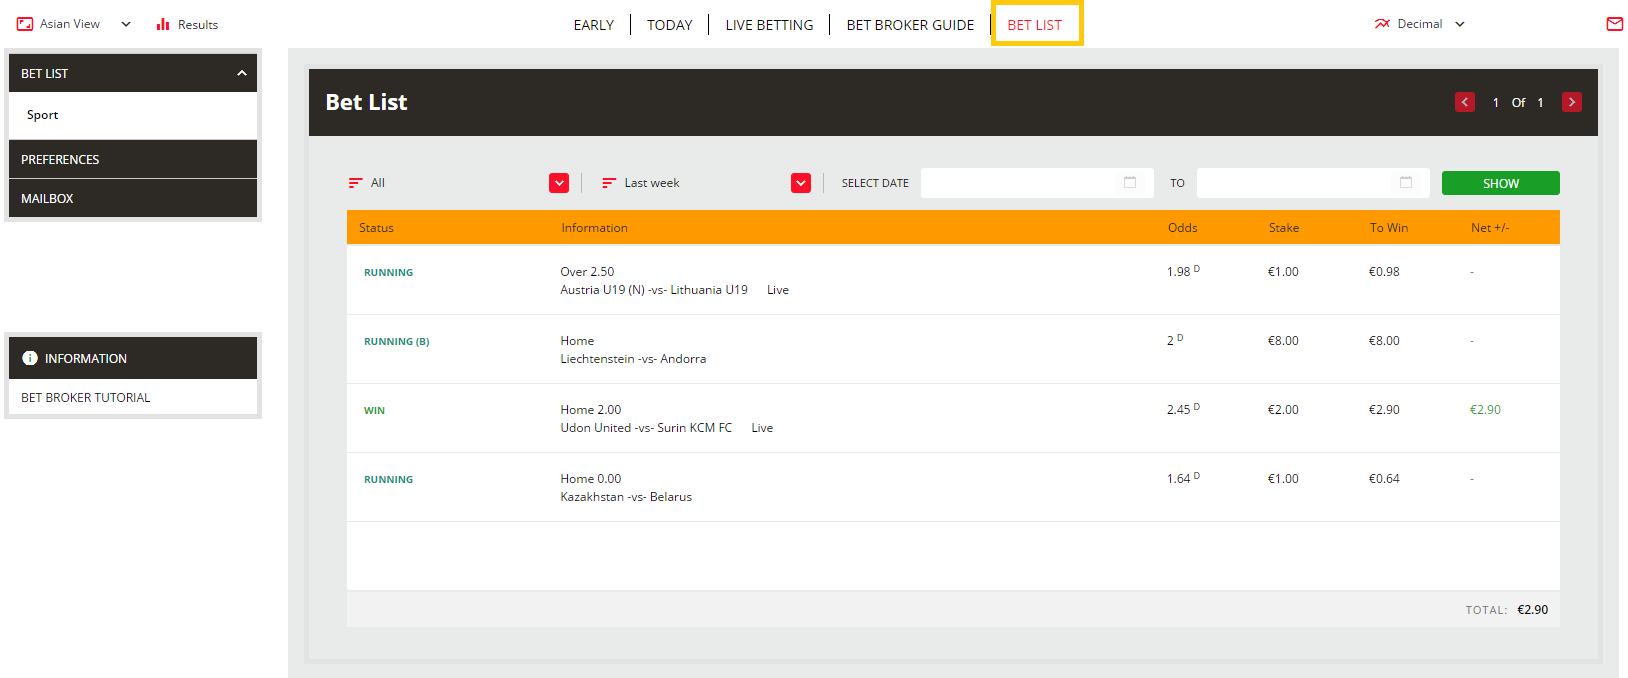The height and width of the screenshot is (678, 1628).
Task: Collapse the Bet List sidebar section
Action: coord(241,73)
